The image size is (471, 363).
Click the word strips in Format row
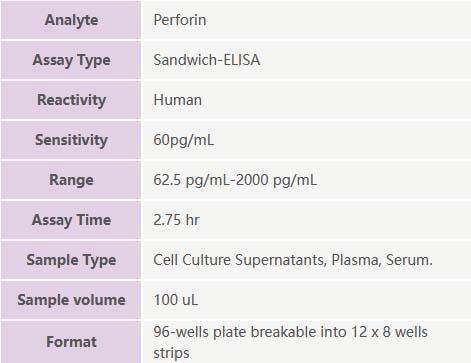[171, 353]
